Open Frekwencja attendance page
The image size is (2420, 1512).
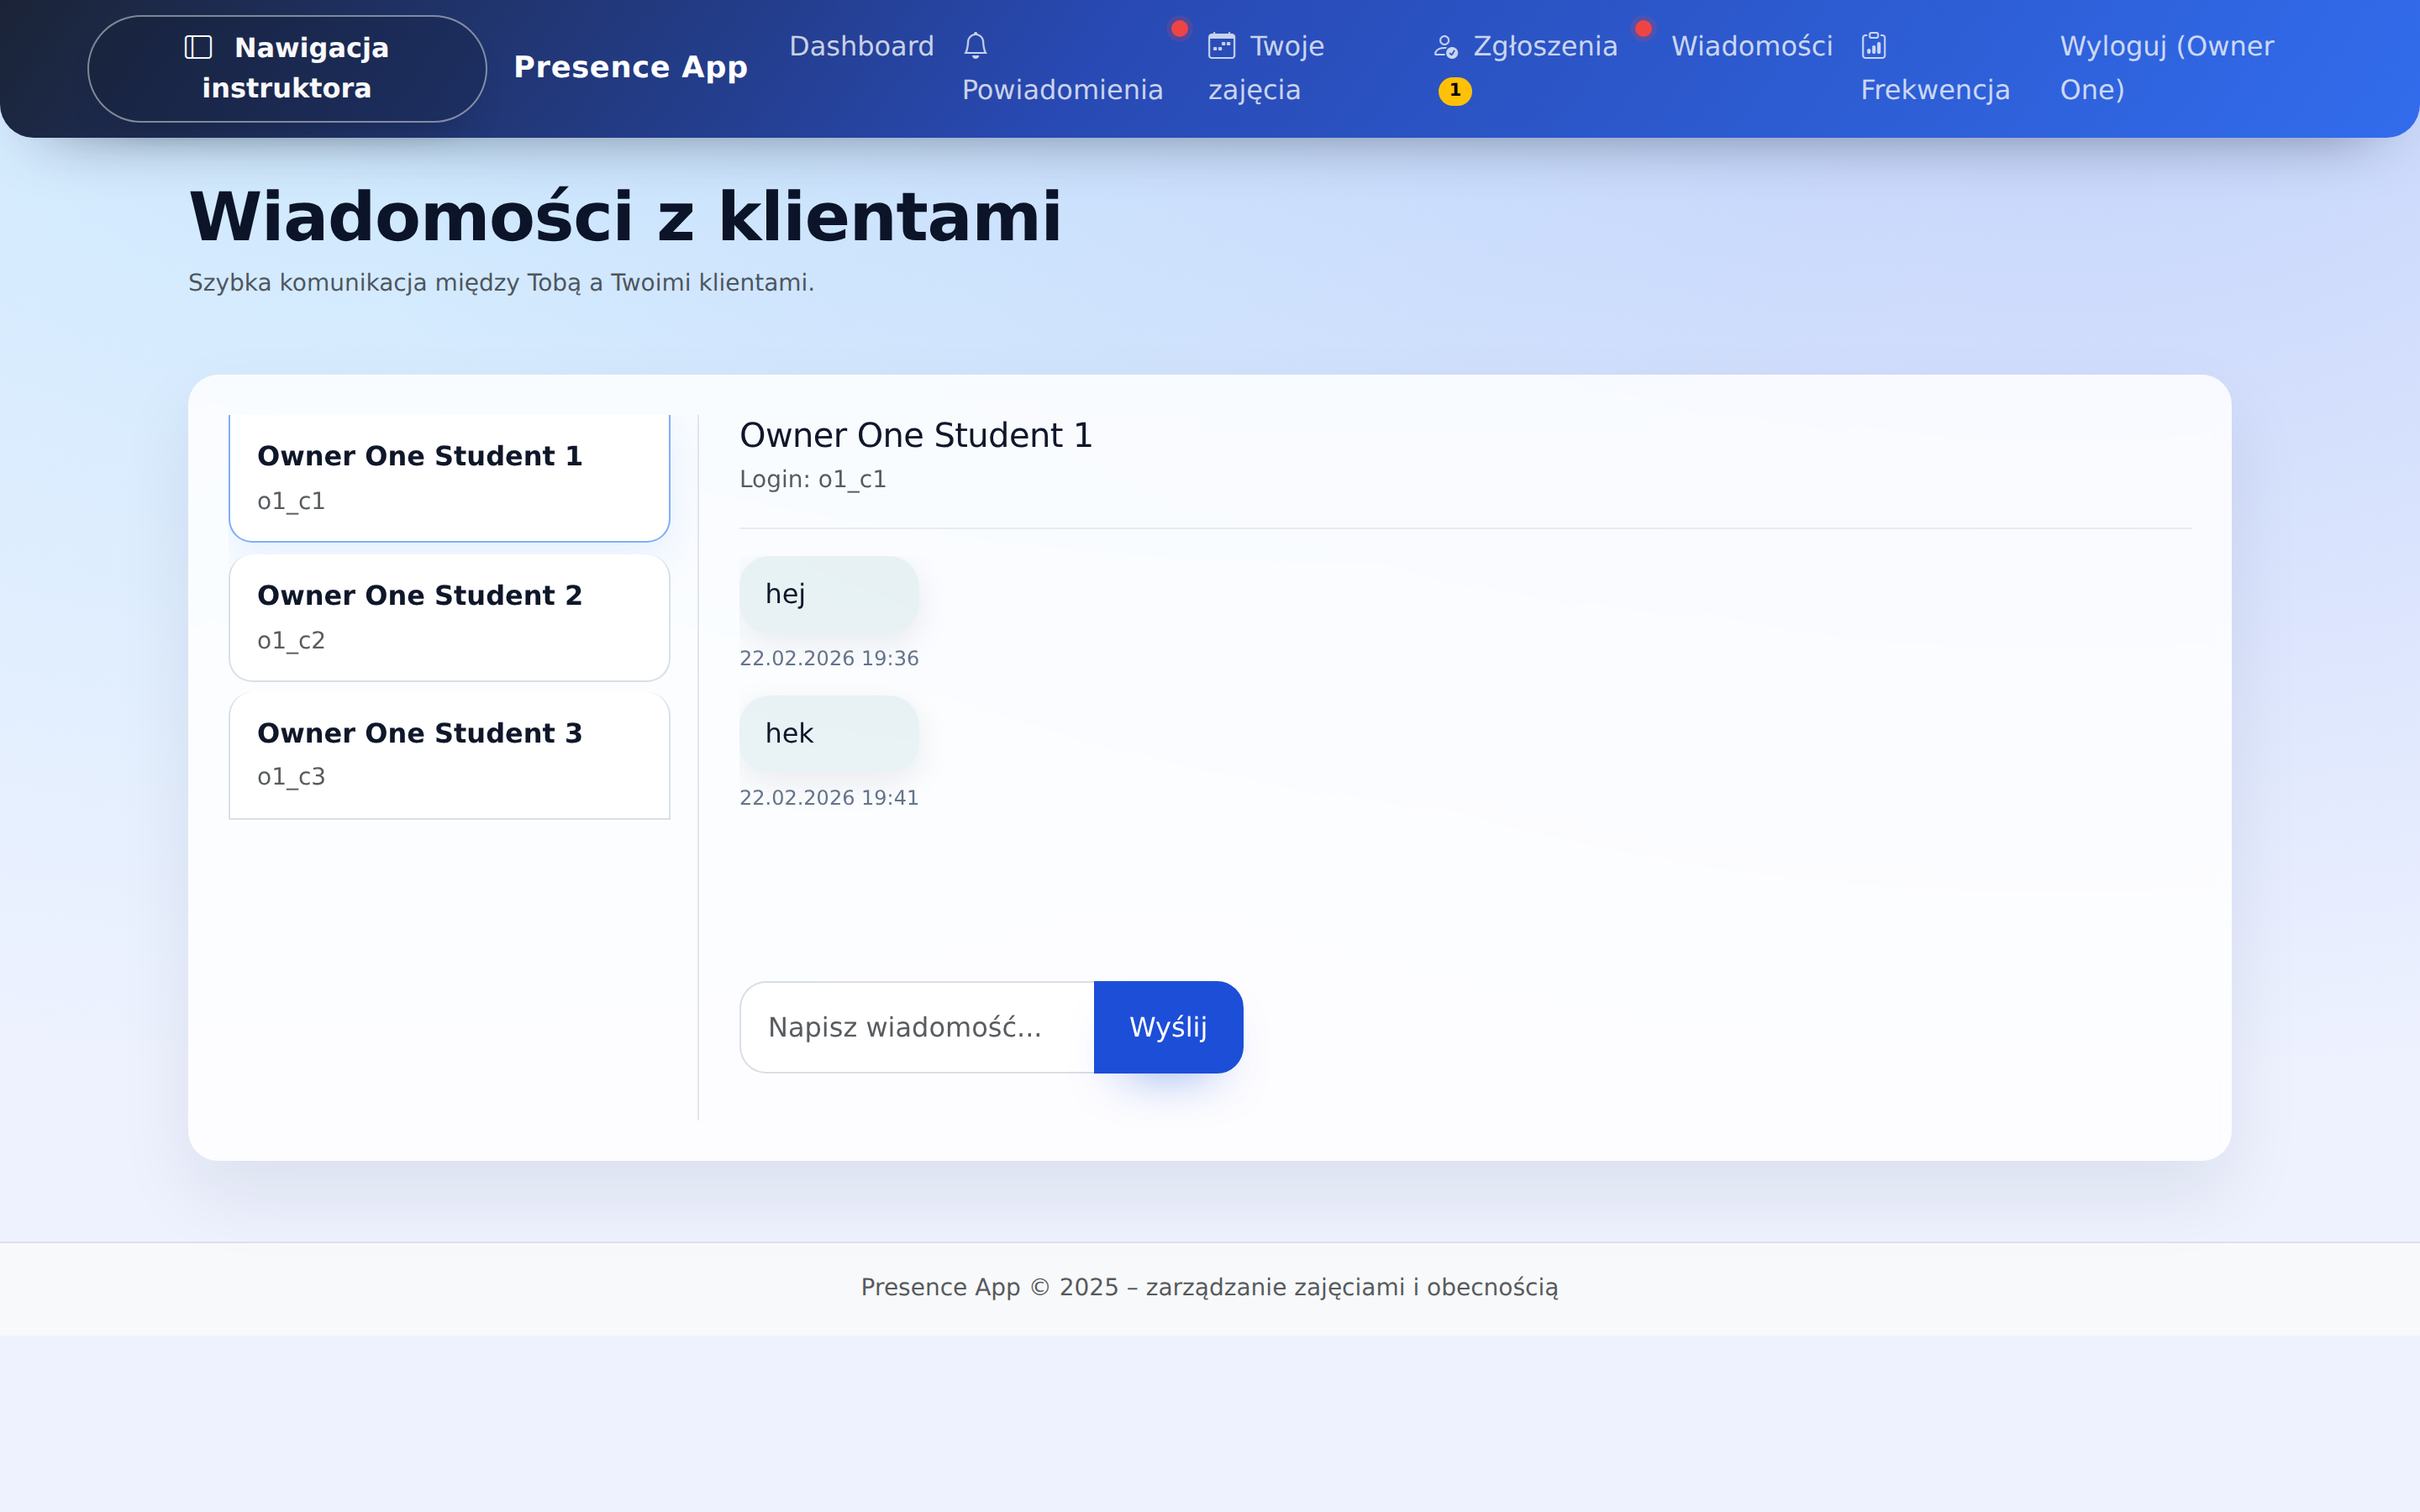tap(1935, 68)
